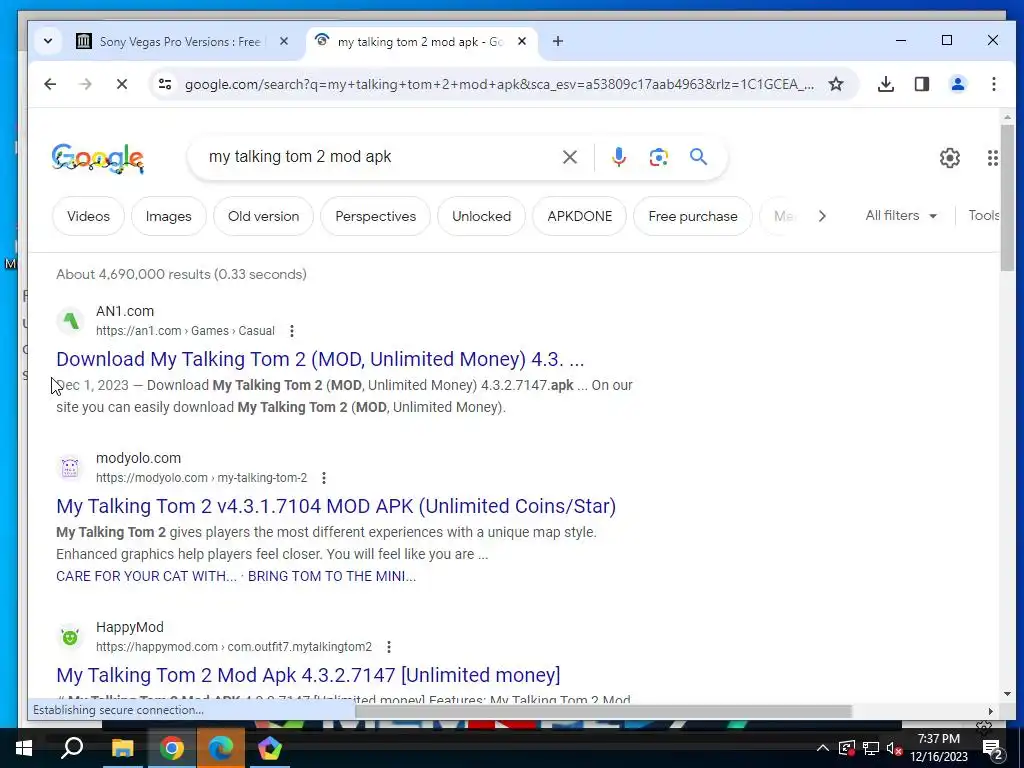Open the Tools option
The height and width of the screenshot is (768, 1024).
[984, 216]
